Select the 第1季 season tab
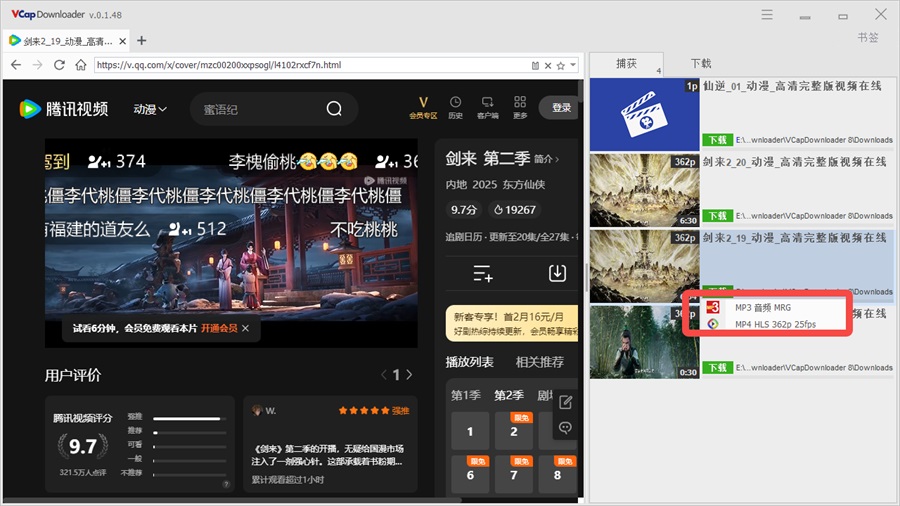 pyautogui.click(x=465, y=395)
